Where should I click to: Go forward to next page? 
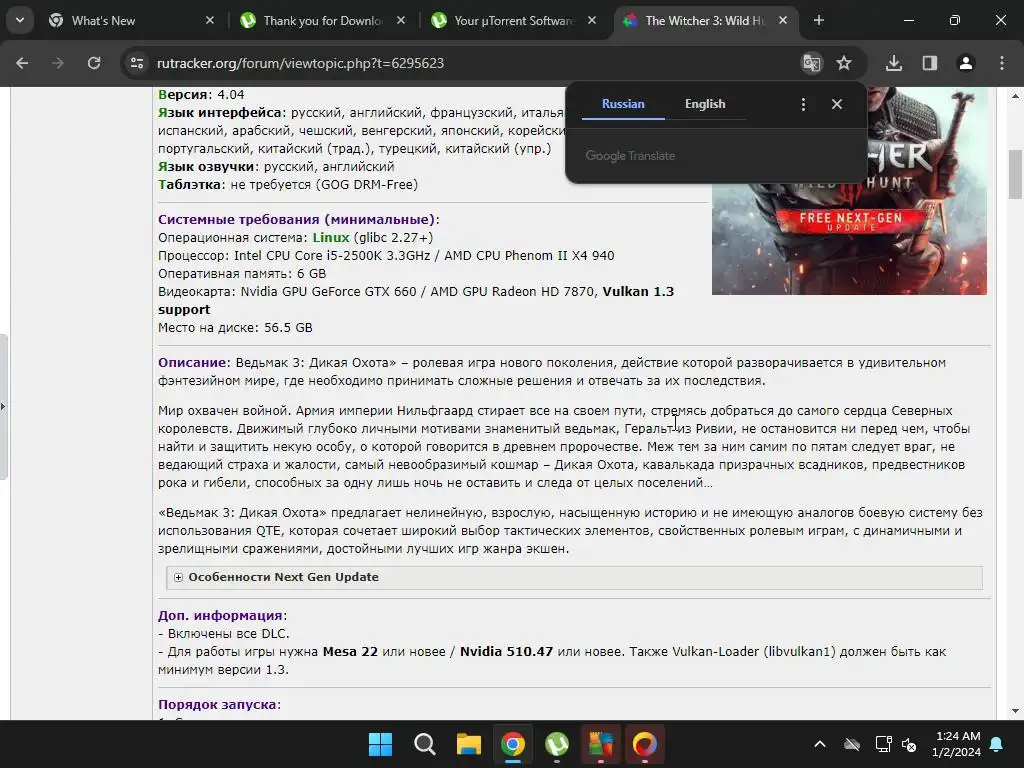(x=58, y=63)
